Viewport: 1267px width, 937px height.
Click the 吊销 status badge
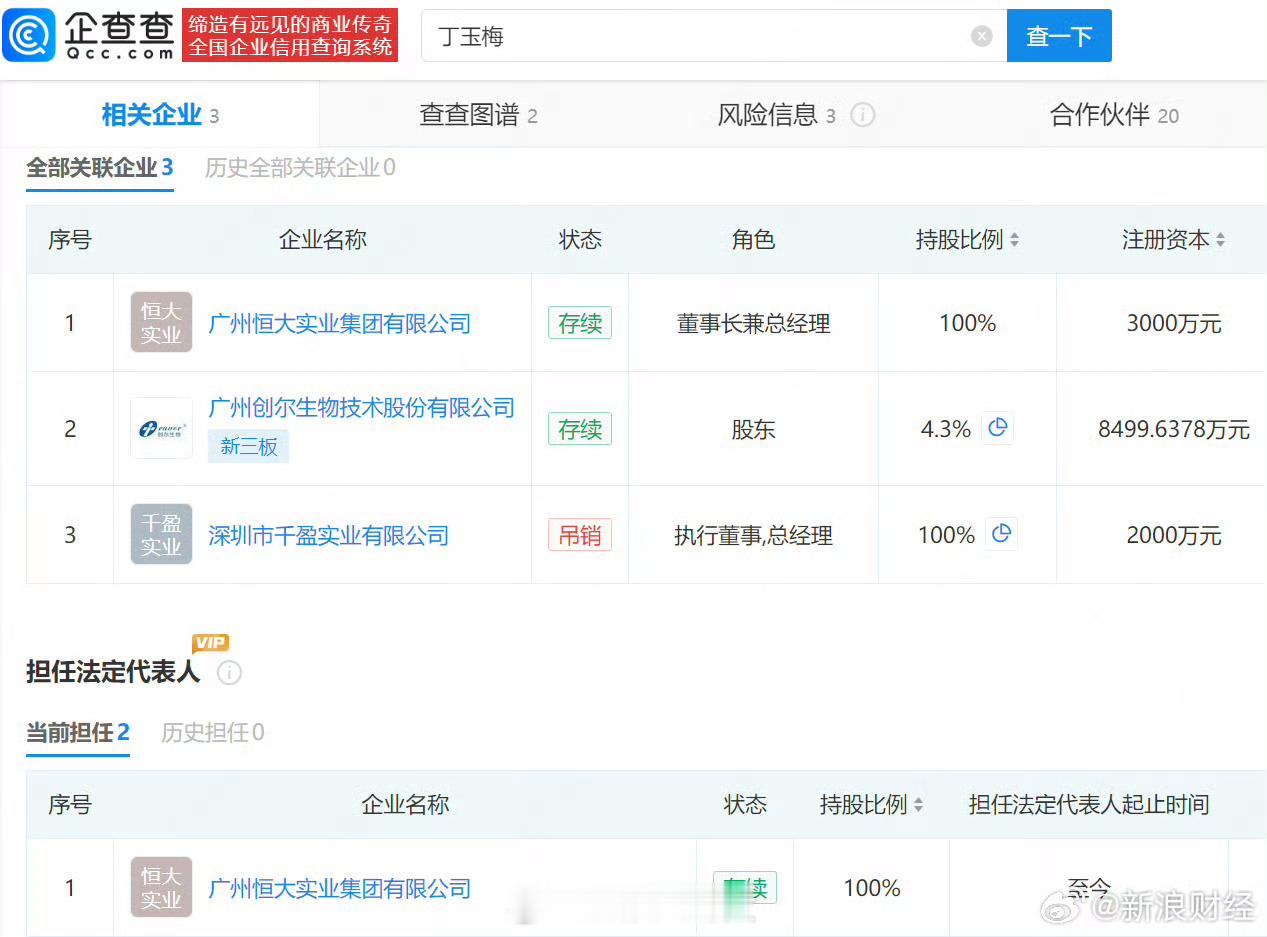580,535
